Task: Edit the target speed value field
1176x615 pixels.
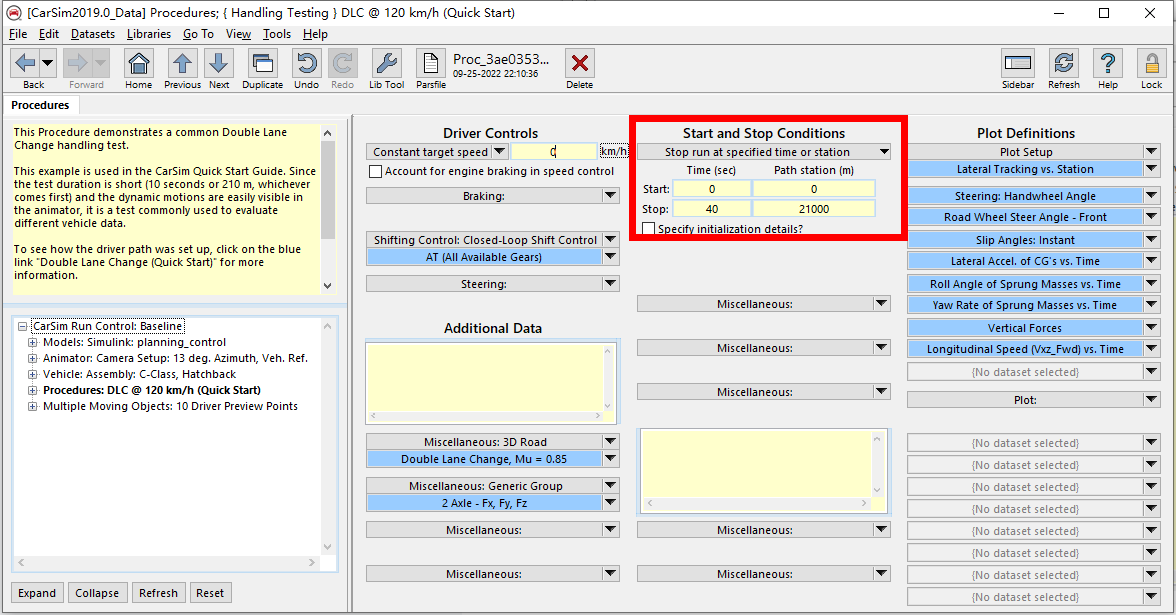Action: (x=554, y=152)
